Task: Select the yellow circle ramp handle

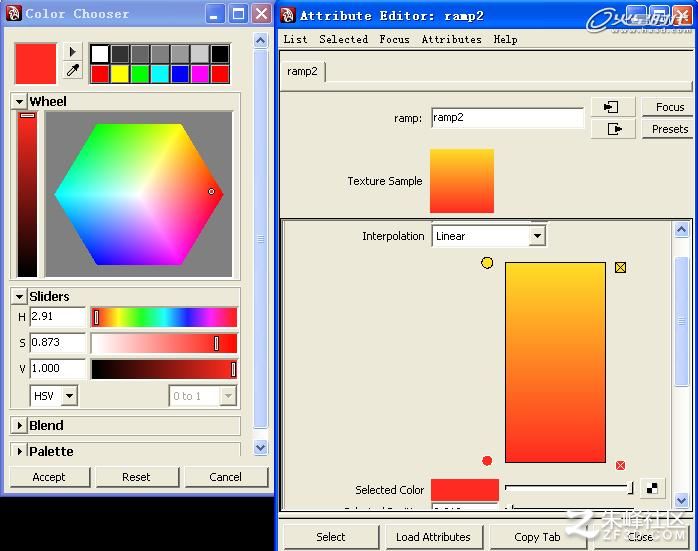Action: (487, 263)
